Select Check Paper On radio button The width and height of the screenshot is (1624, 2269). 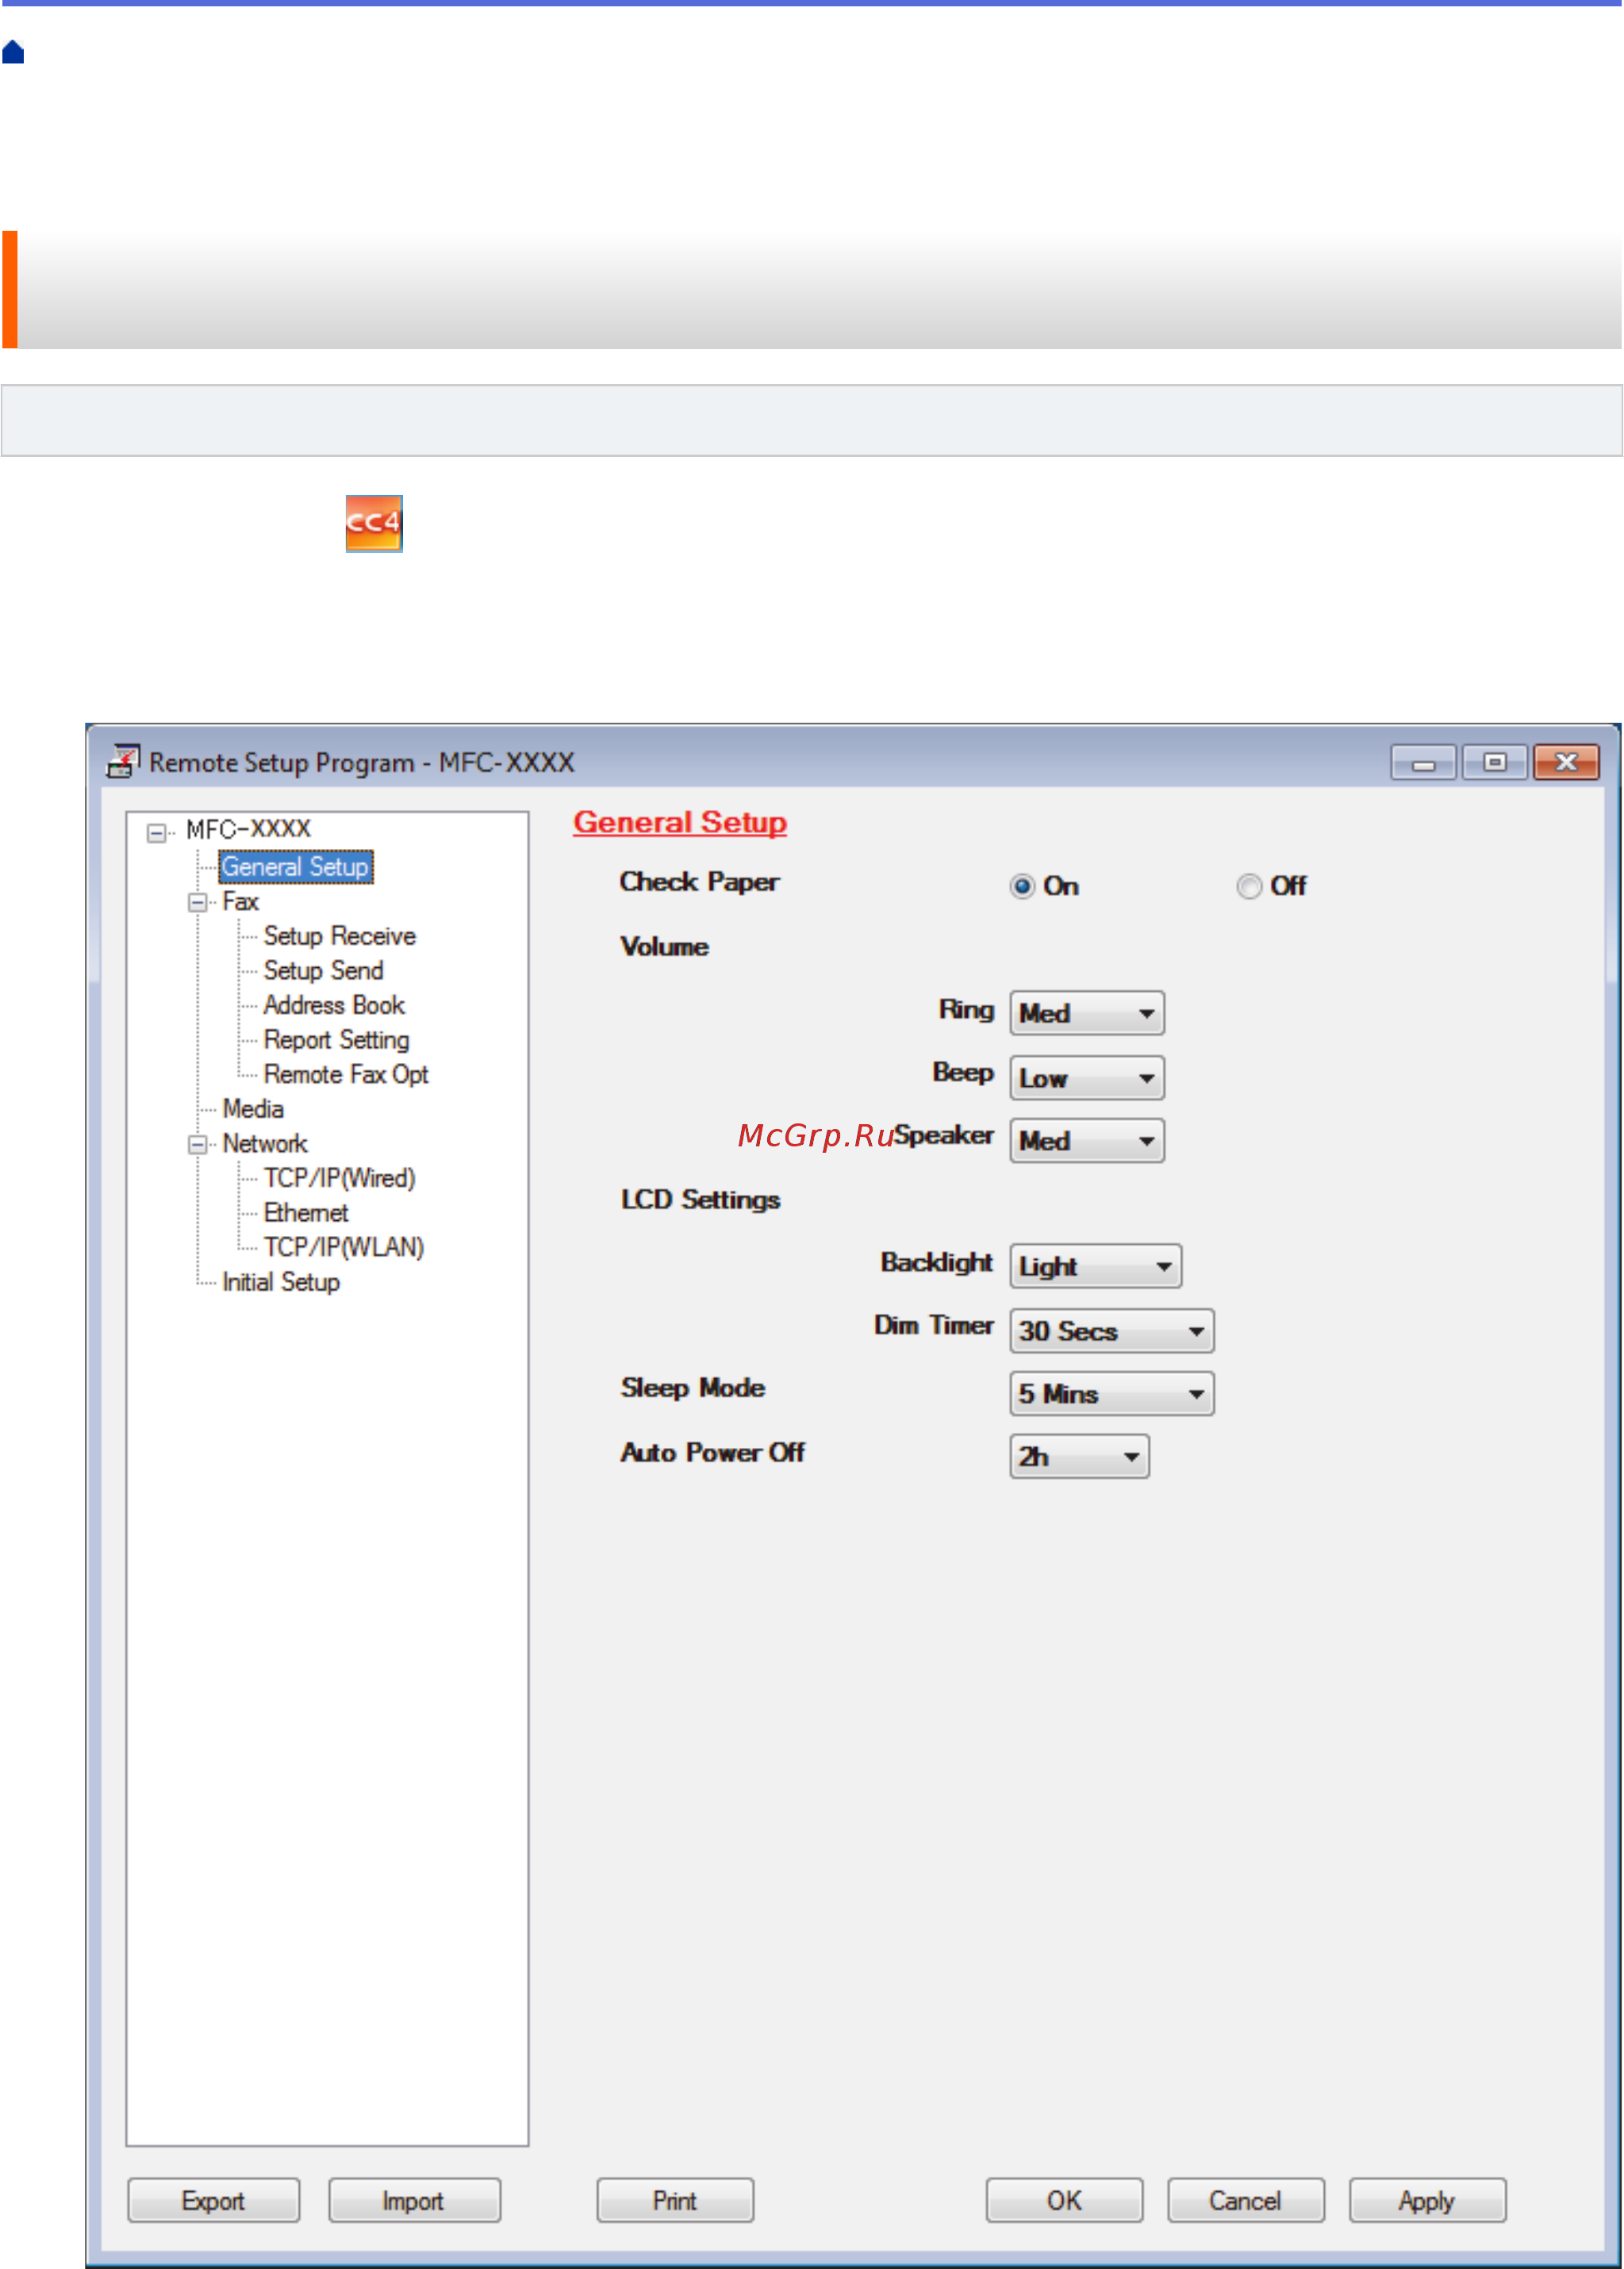[x=1021, y=886]
